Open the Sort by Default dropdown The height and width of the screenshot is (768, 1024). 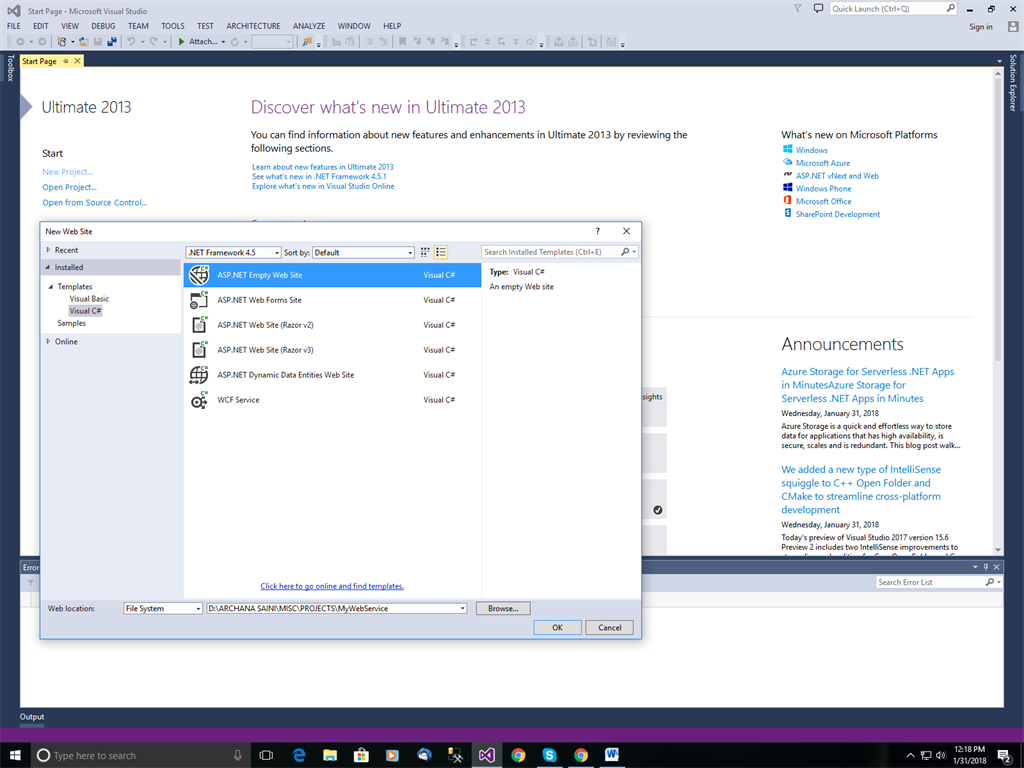tap(363, 252)
